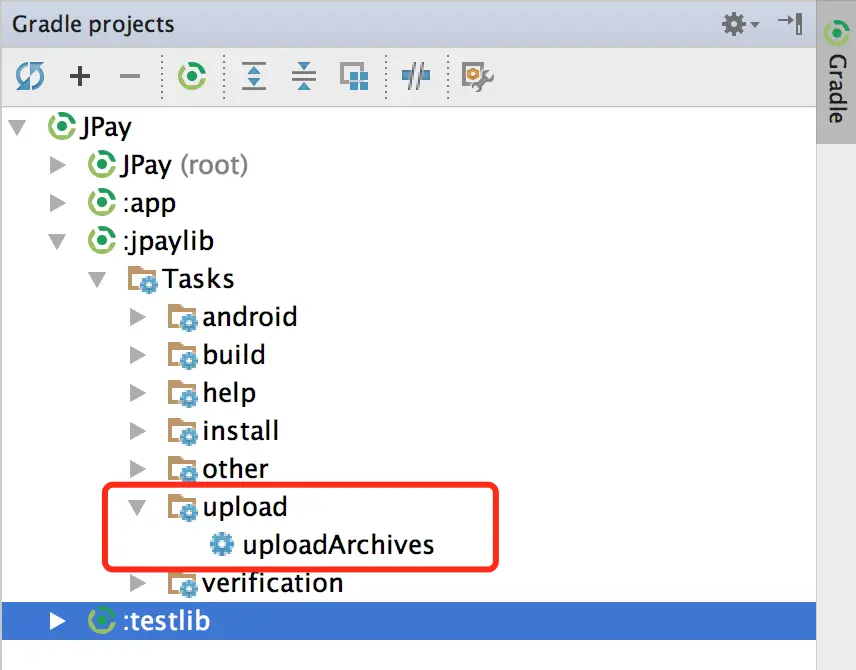Screen dimensions: 856x670
Task: Select the :jpaylib module row
Action: [x=409, y=241]
